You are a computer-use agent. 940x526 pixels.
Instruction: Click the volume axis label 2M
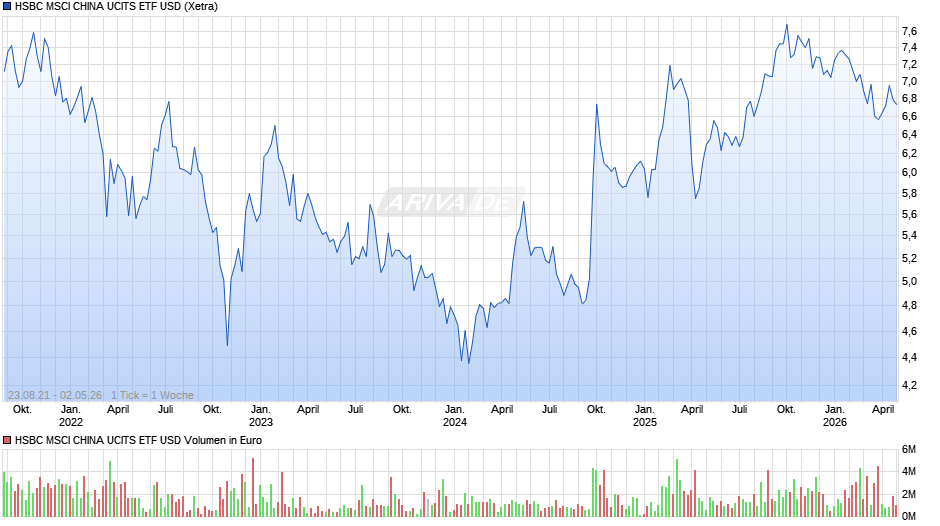909,494
